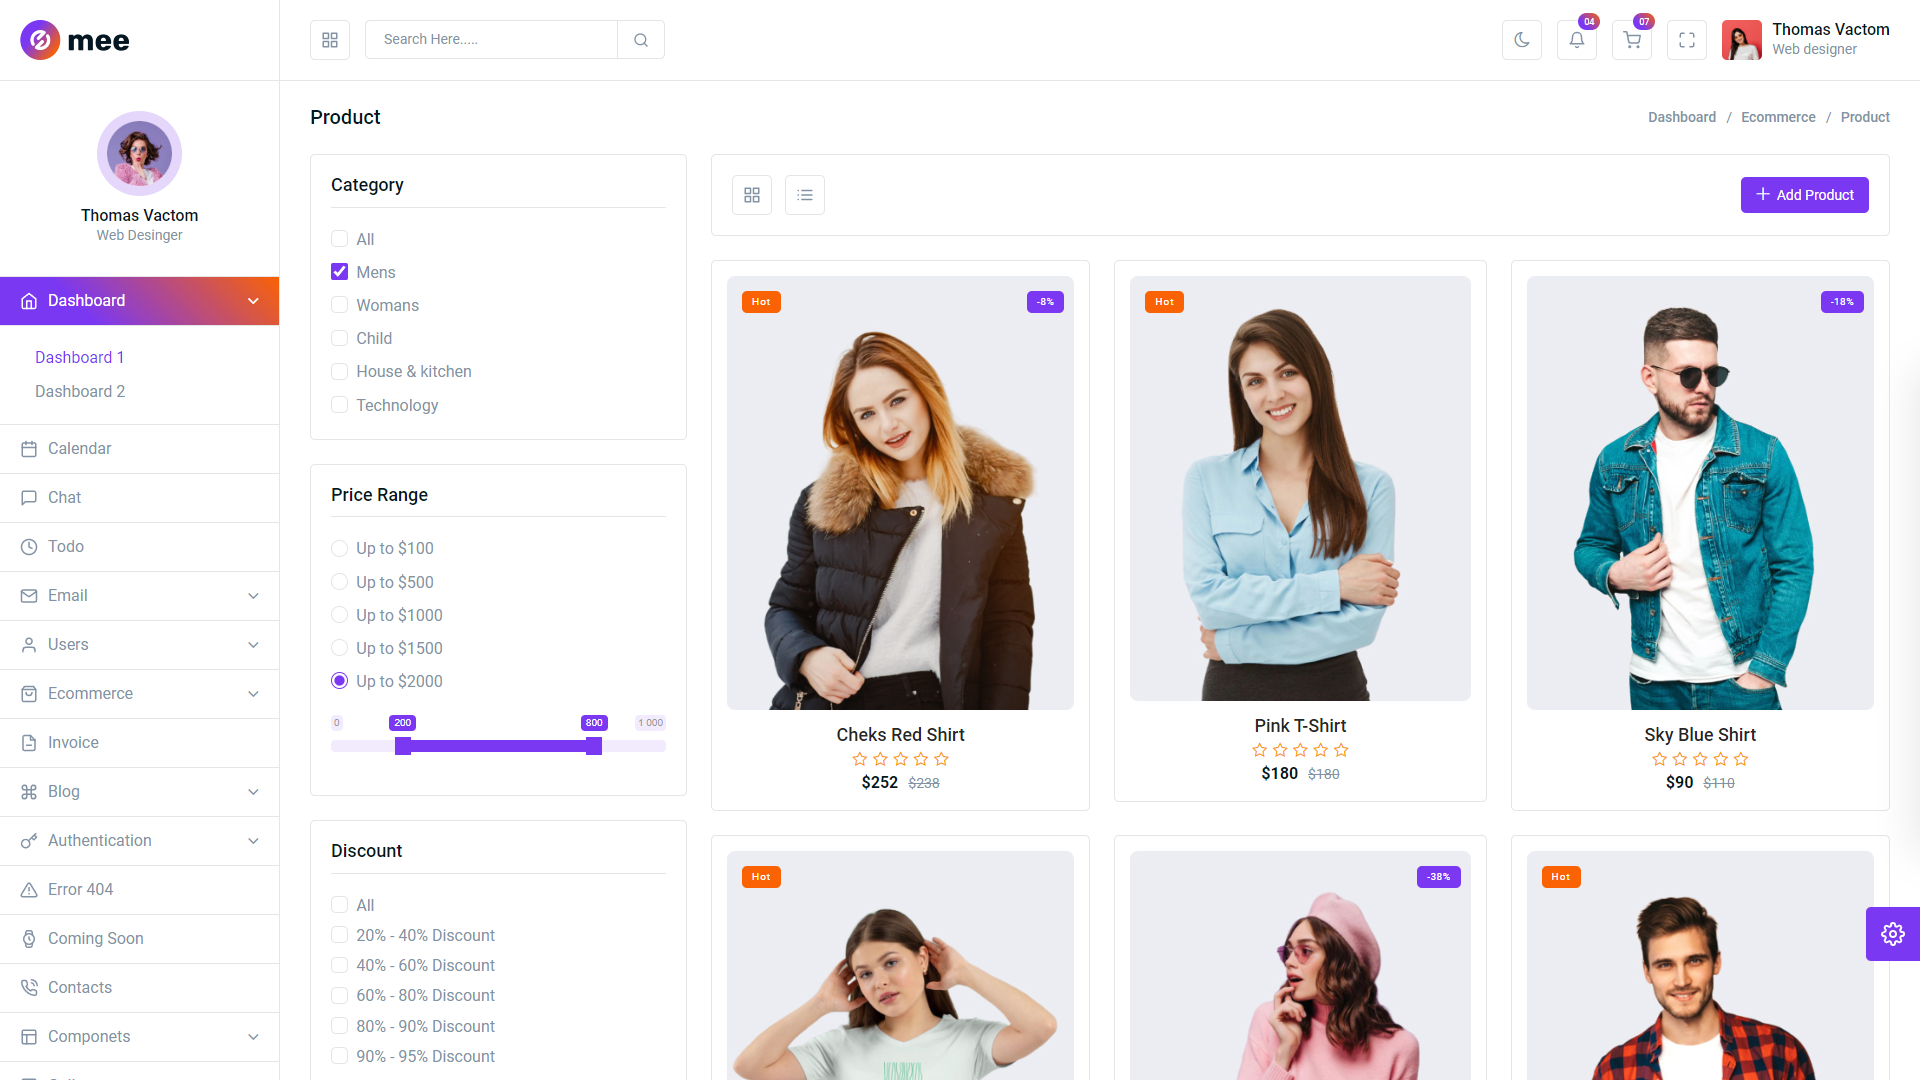Open notifications bell icon

pyautogui.click(x=1576, y=40)
